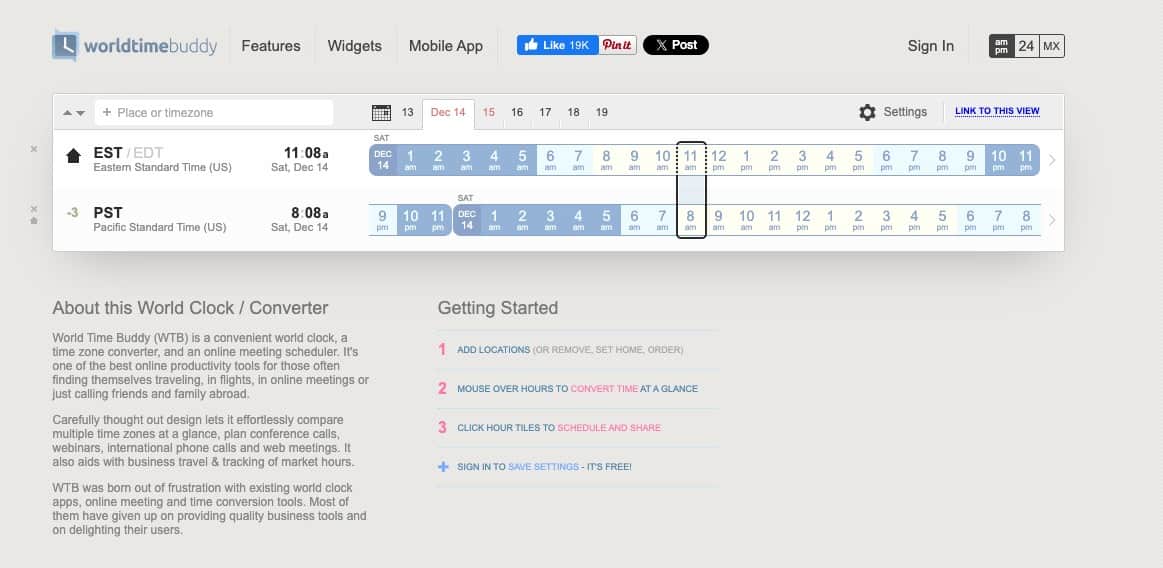Advance PST timeline with right chevron
The image size is (1163, 568).
tap(1052, 220)
